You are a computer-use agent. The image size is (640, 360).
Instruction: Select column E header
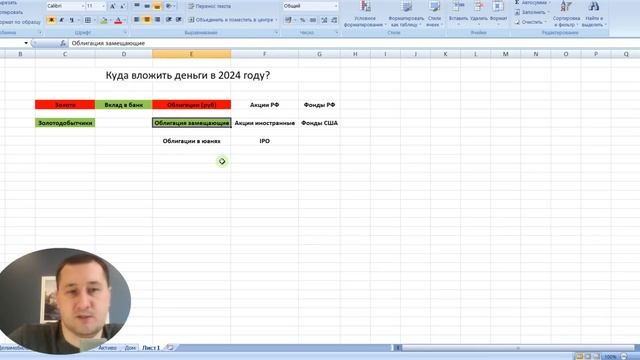(x=191, y=54)
